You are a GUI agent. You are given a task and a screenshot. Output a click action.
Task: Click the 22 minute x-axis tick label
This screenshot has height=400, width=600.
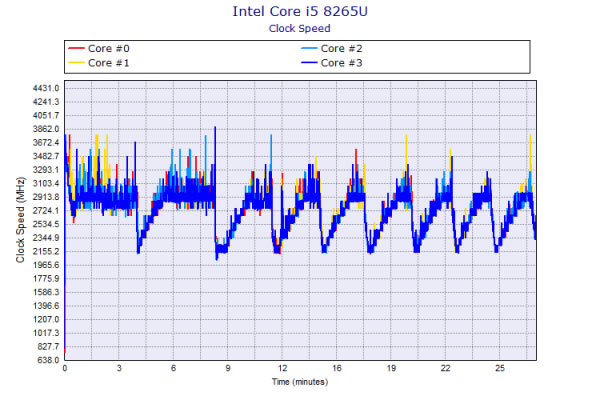445,368
